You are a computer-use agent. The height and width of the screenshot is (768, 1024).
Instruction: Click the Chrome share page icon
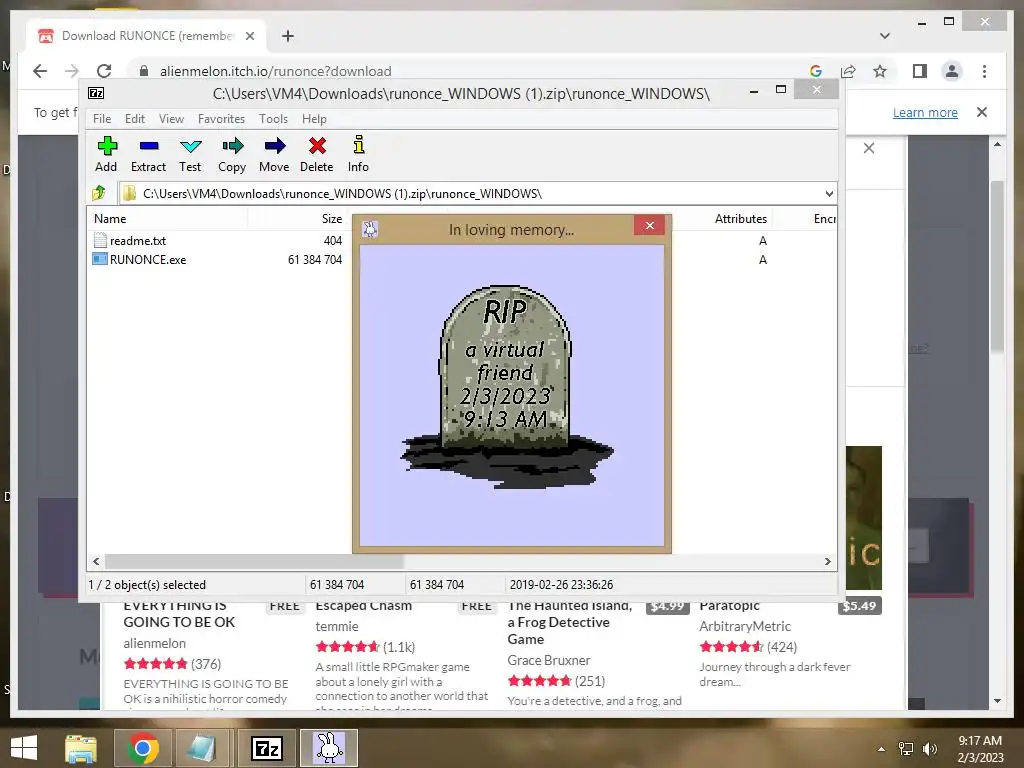(848, 71)
